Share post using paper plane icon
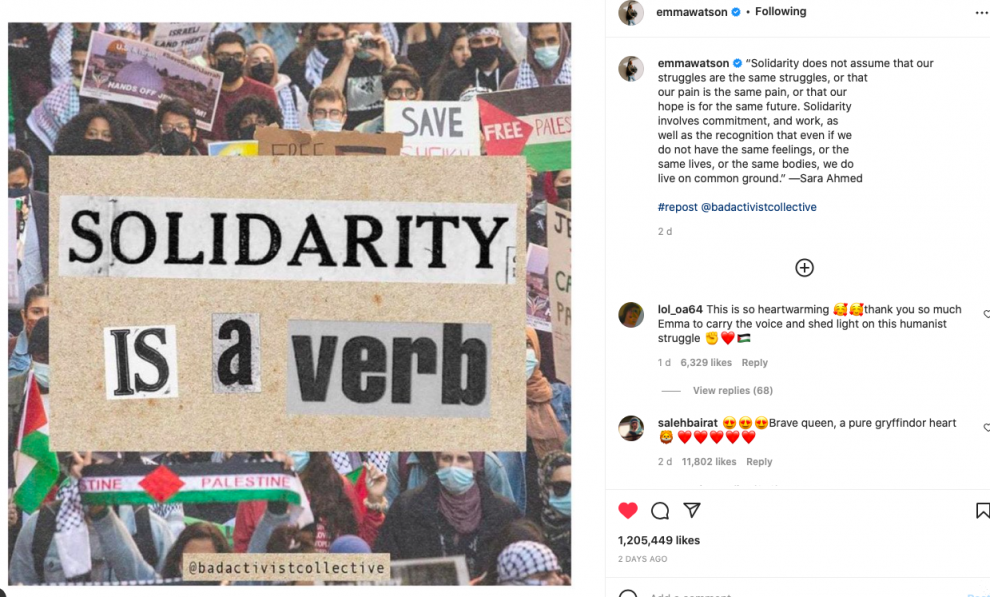Image resolution: width=990 pixels, height=597 pixels. click(x=692, y=510)
